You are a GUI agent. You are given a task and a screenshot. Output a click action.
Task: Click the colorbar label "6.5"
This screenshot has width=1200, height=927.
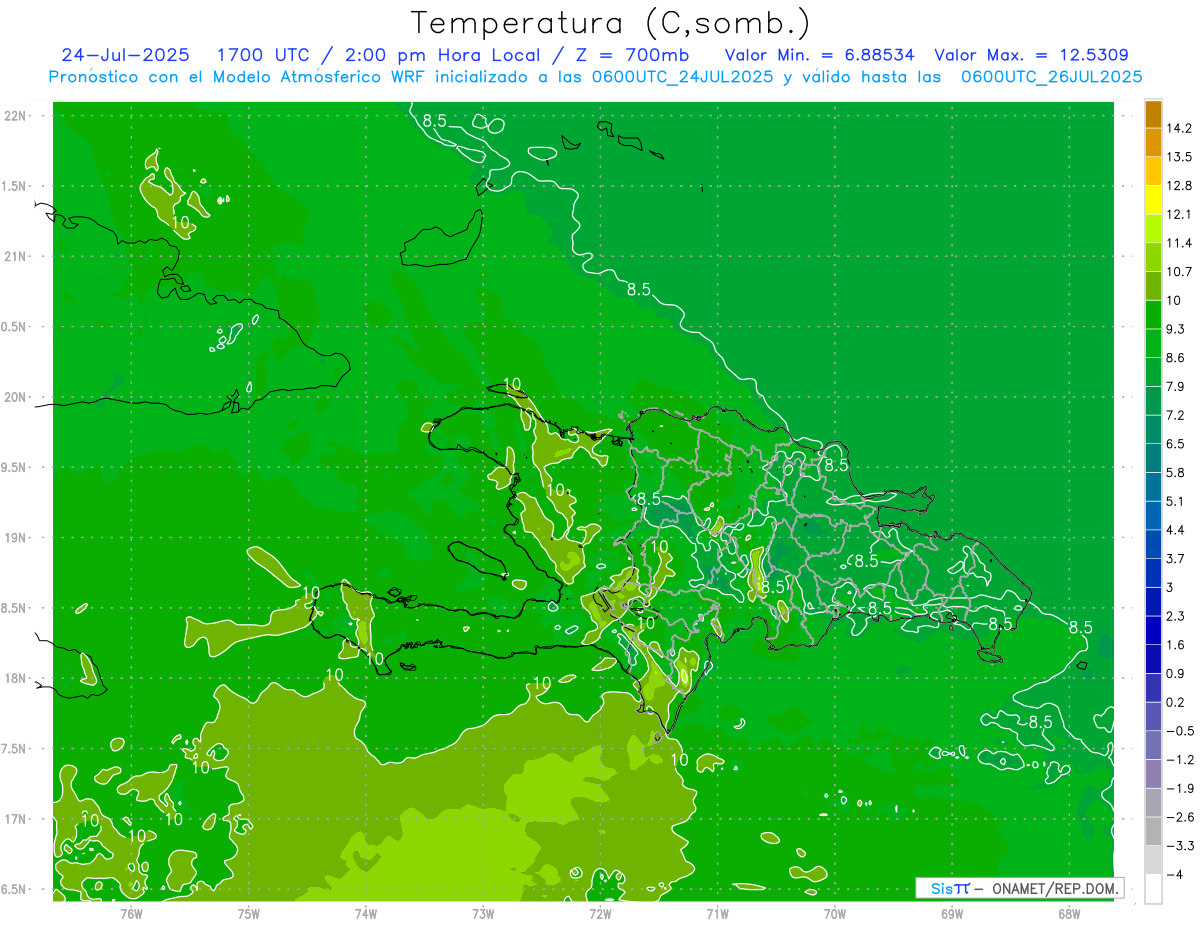pos(1176,444)
